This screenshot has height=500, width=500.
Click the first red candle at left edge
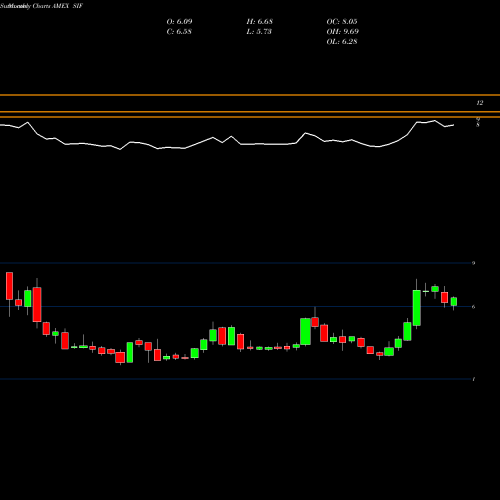pyautogui.click(x=9, y=286)
